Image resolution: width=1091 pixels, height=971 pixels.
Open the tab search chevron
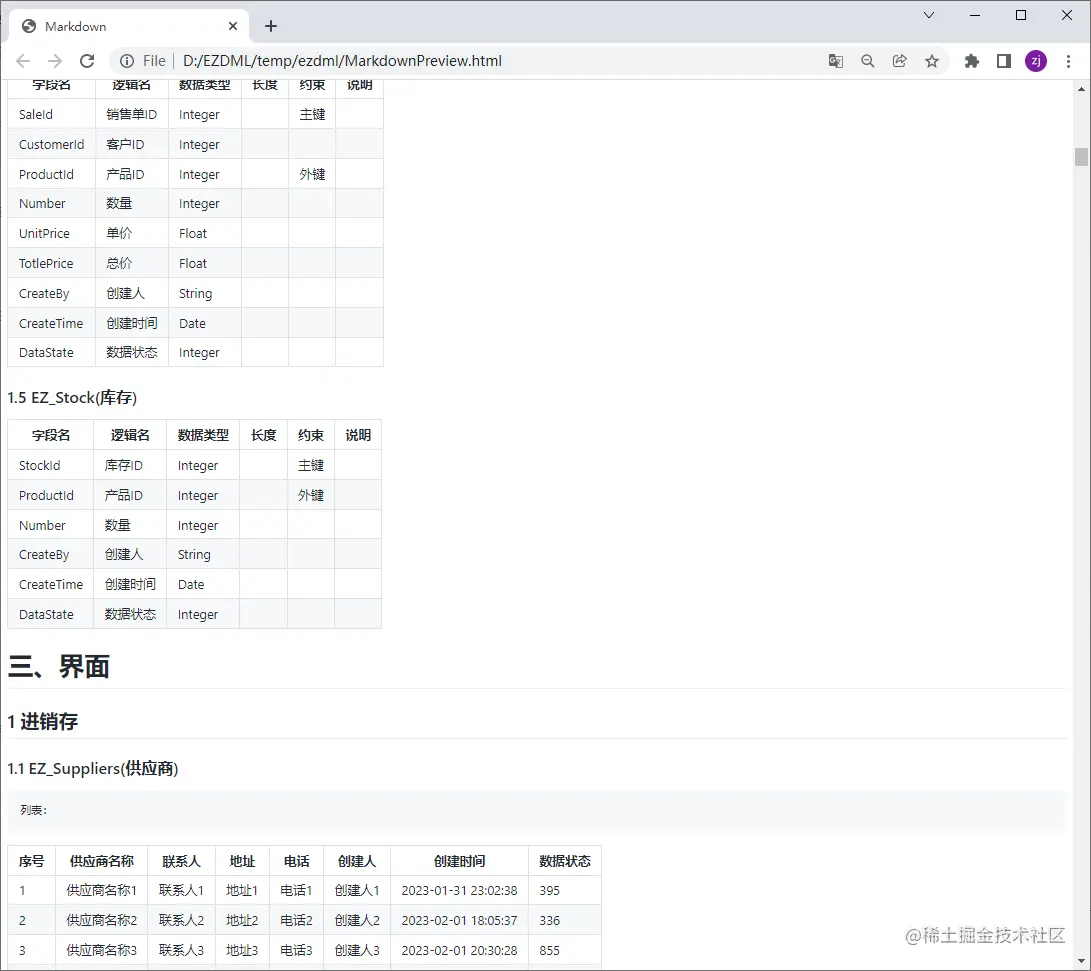[x=929, y=15]
